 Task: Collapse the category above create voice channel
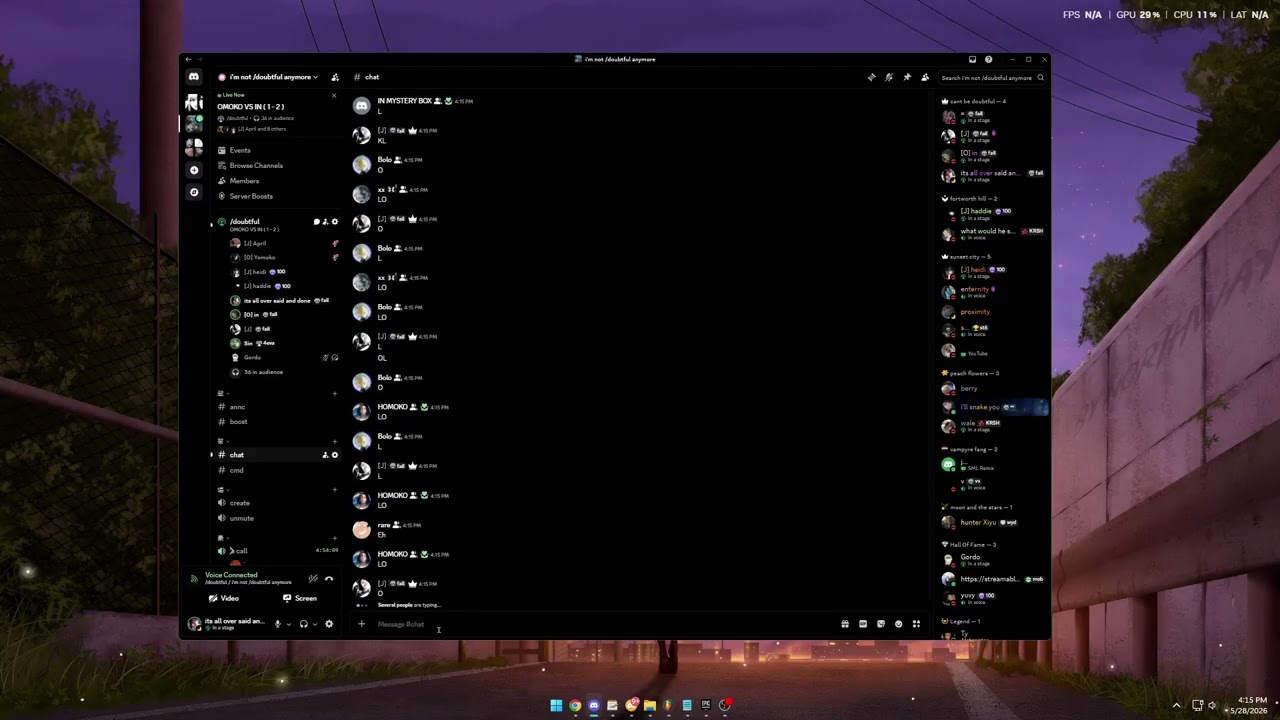[222, 489]
